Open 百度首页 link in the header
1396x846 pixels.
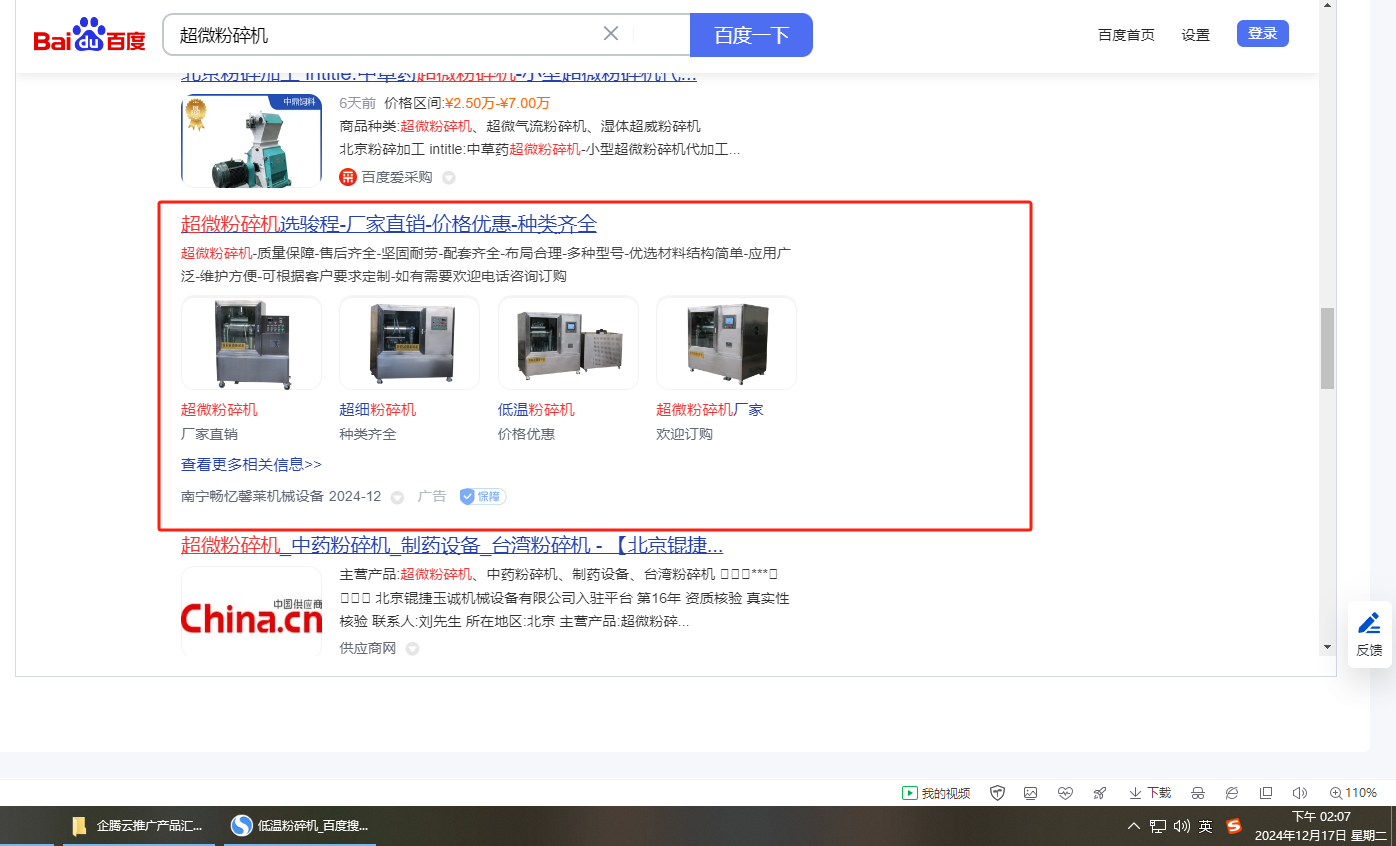pyautogui.click(x=1126, y=35)
